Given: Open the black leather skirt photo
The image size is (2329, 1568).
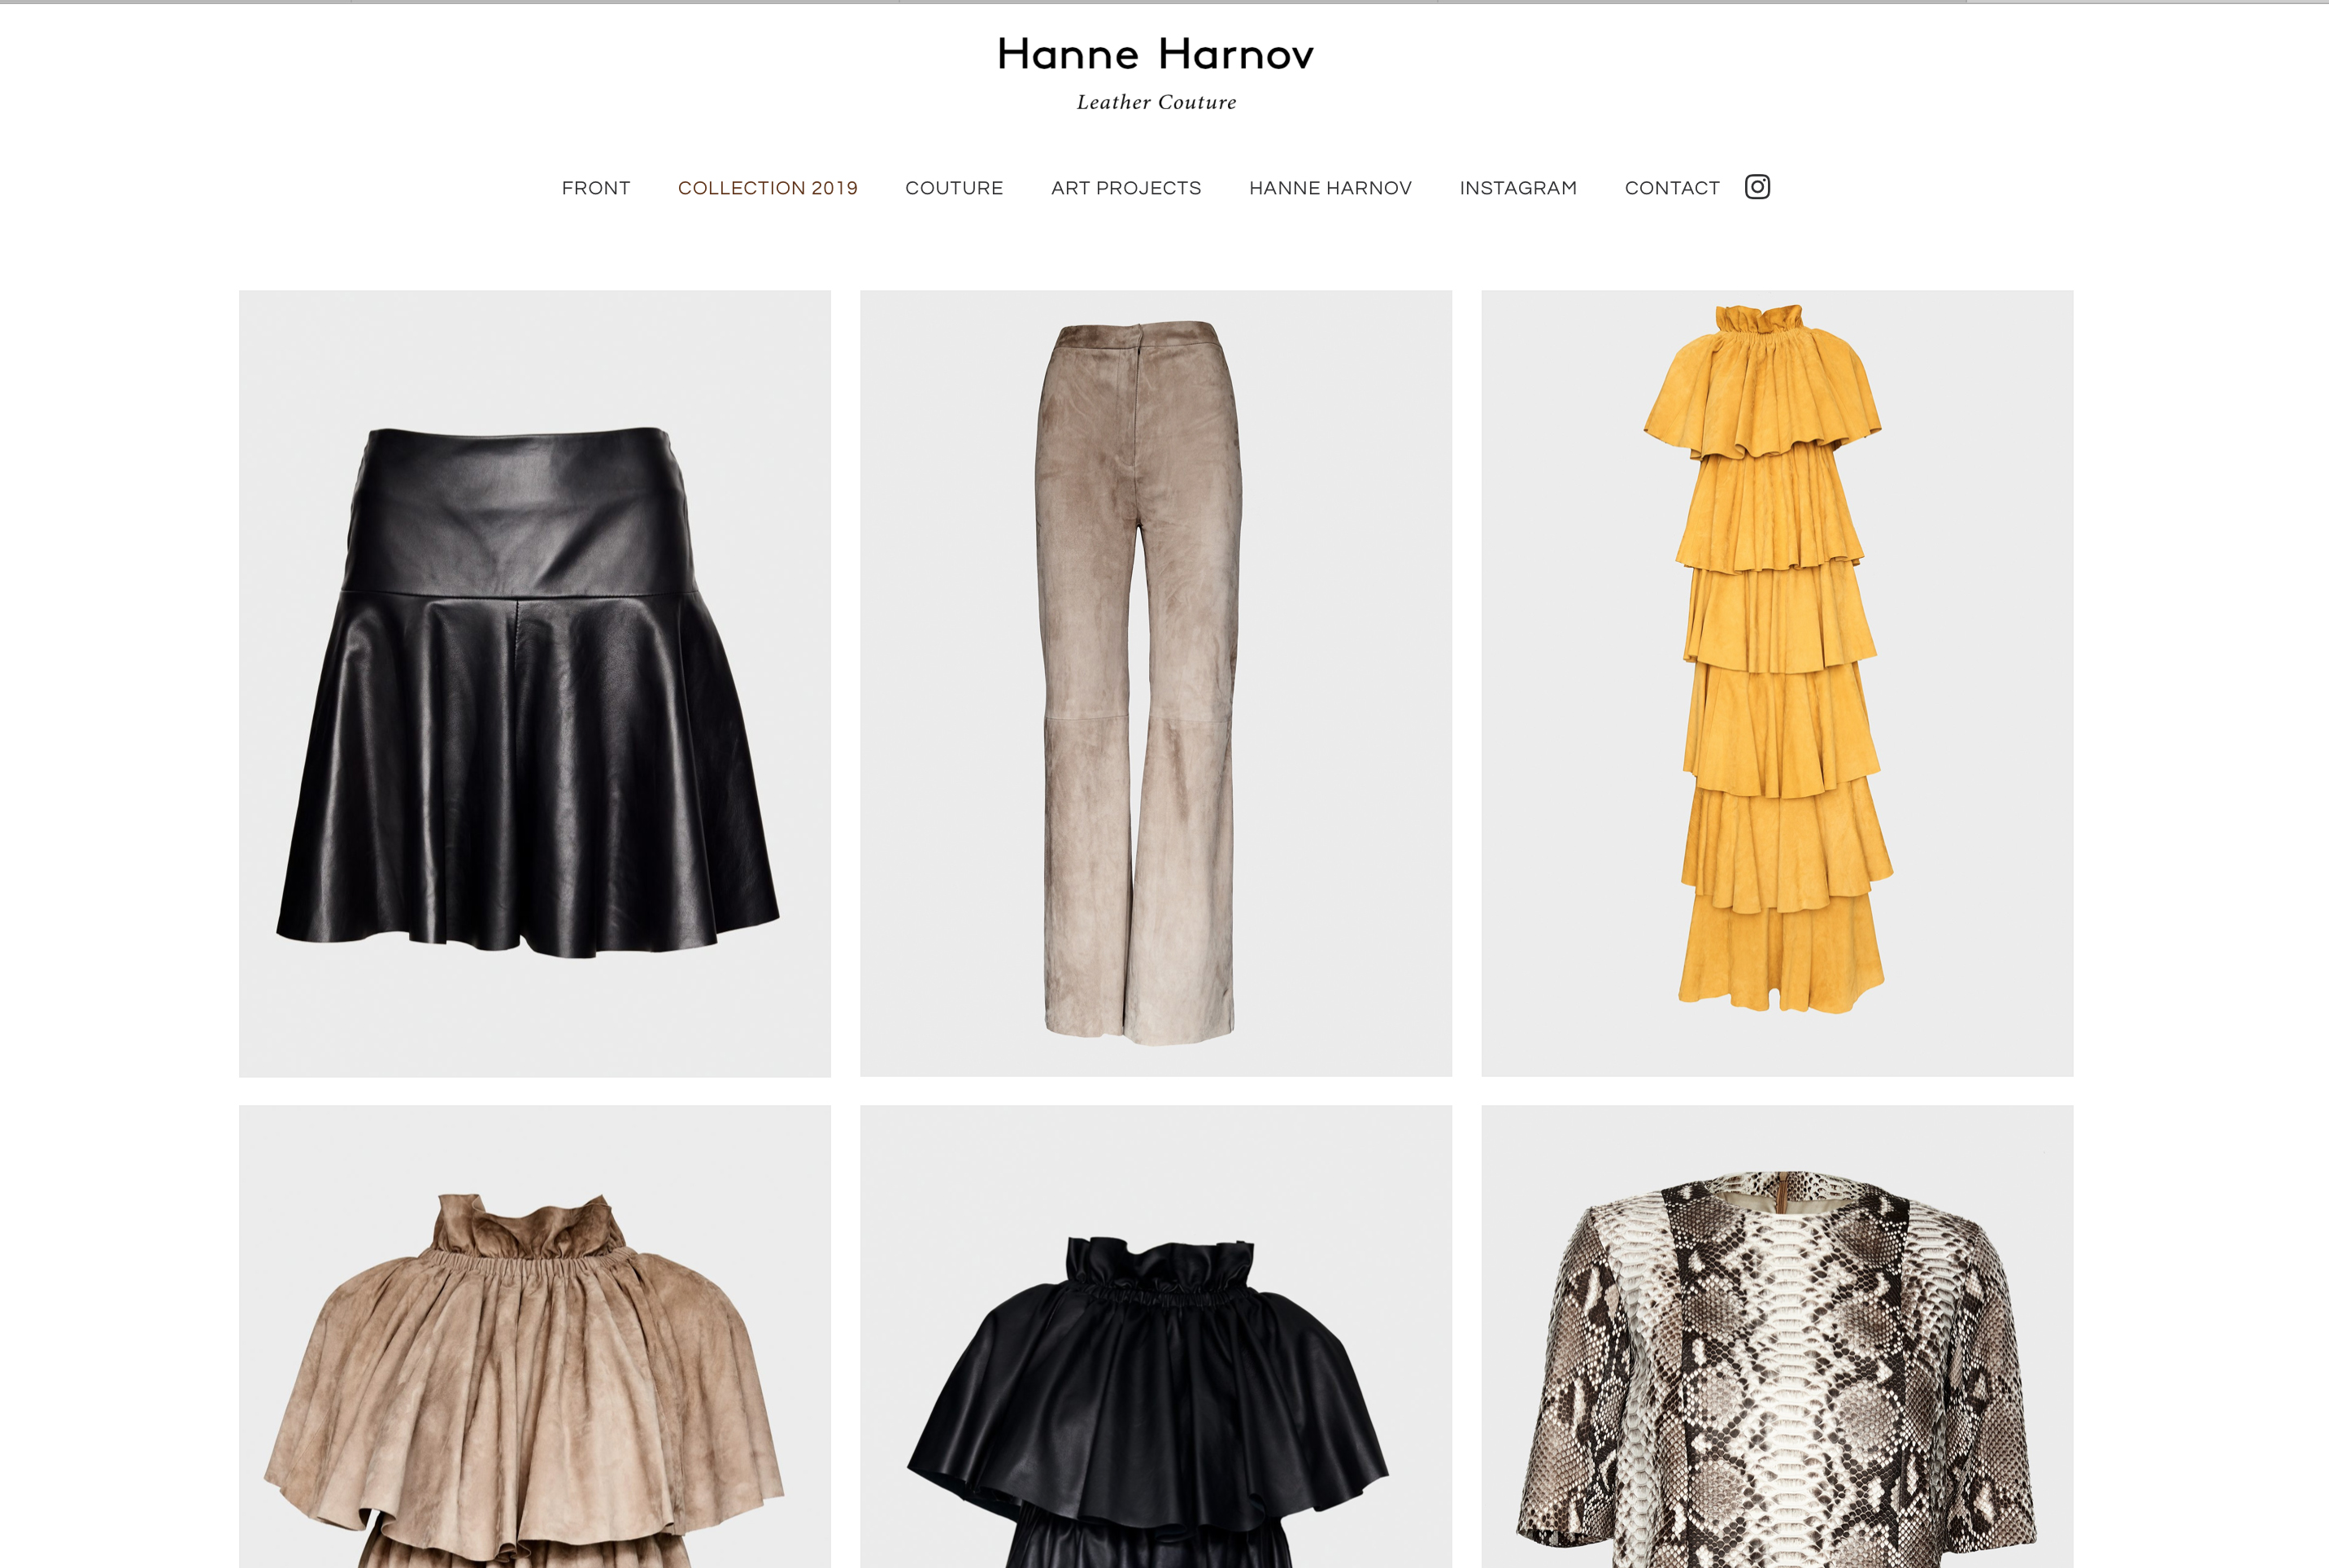Looking at the screenshot, I should coord(535,684).
